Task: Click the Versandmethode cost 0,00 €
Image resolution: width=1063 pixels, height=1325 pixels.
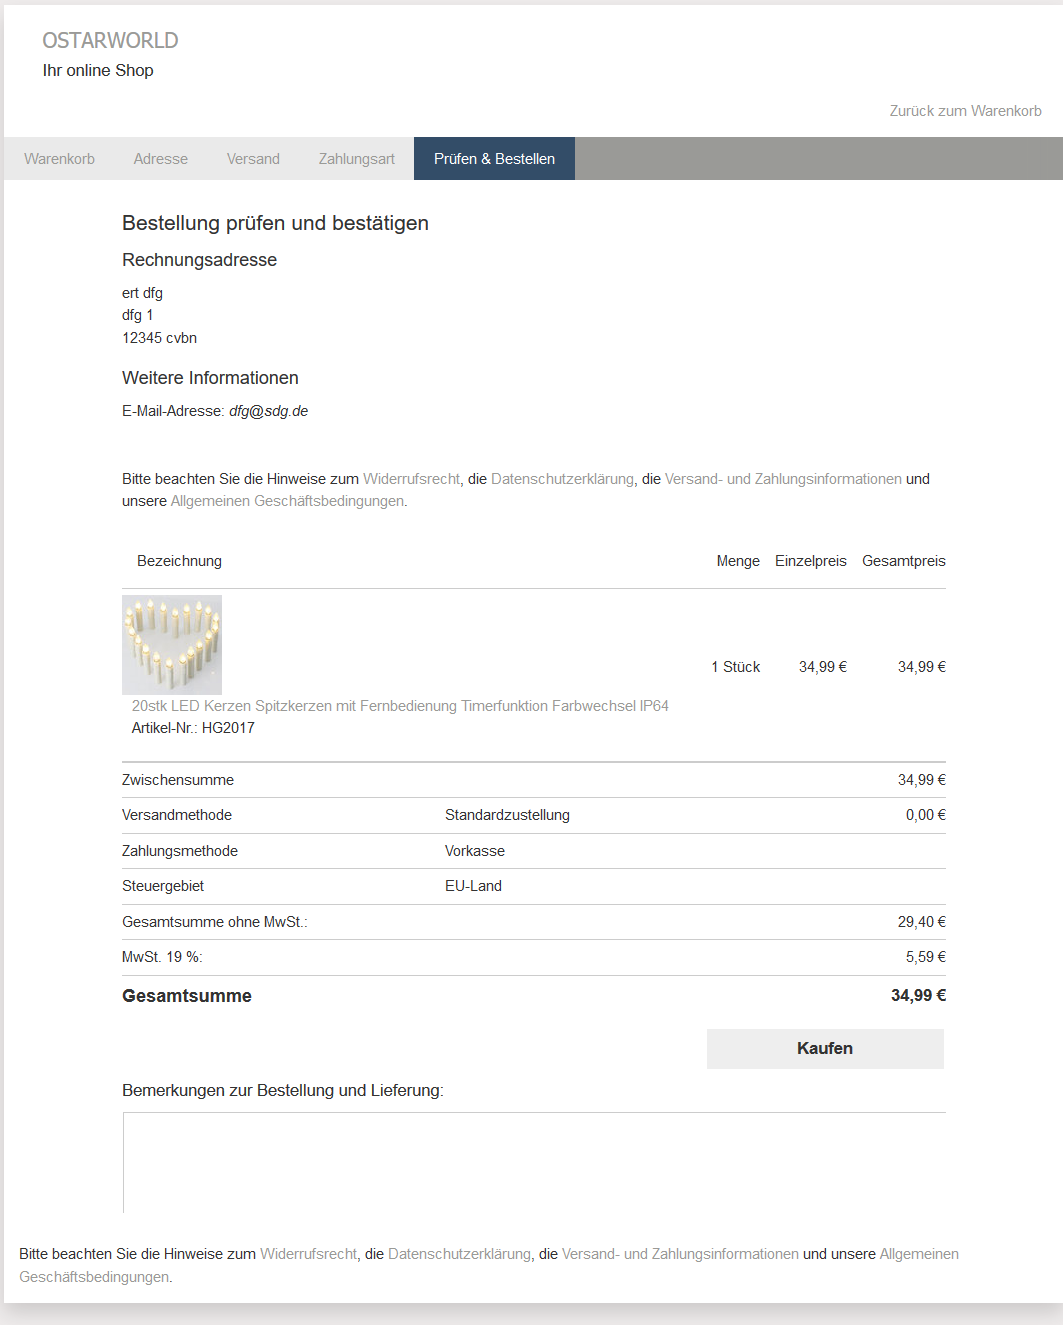Action: click(x=925, y=815)
